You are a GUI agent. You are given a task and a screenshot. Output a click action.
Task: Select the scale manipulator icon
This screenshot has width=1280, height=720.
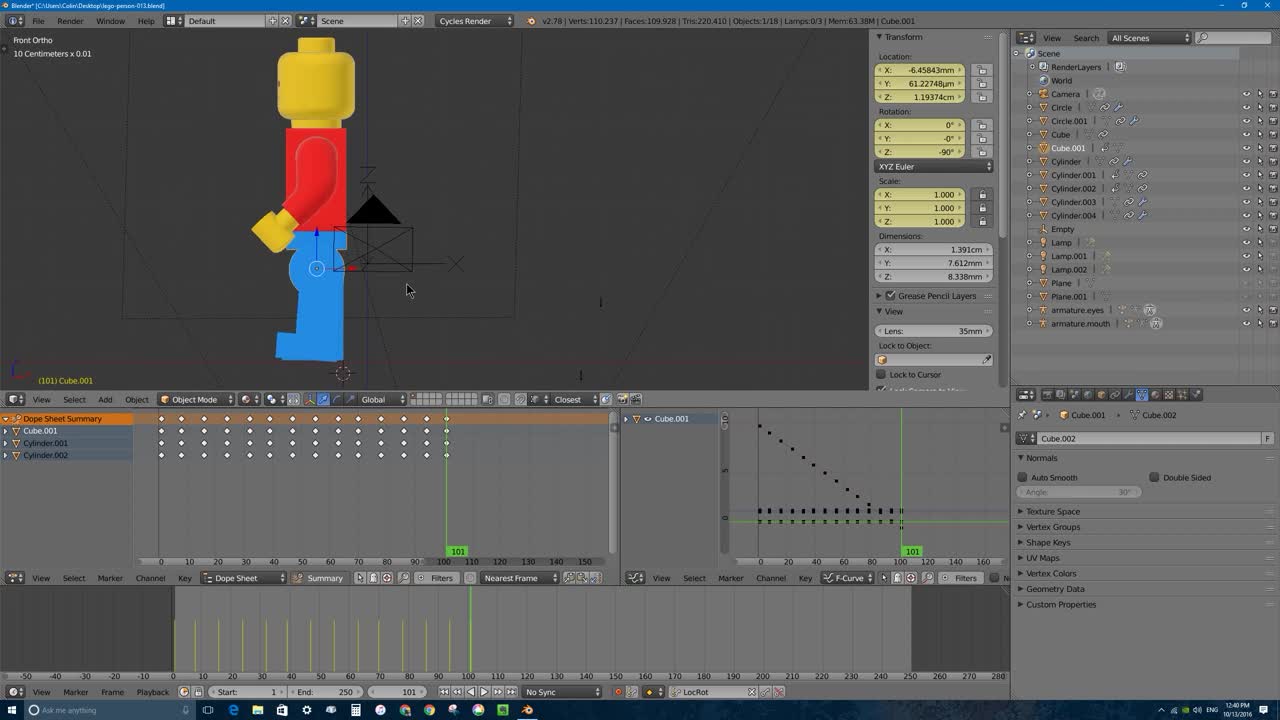(350, 399)
